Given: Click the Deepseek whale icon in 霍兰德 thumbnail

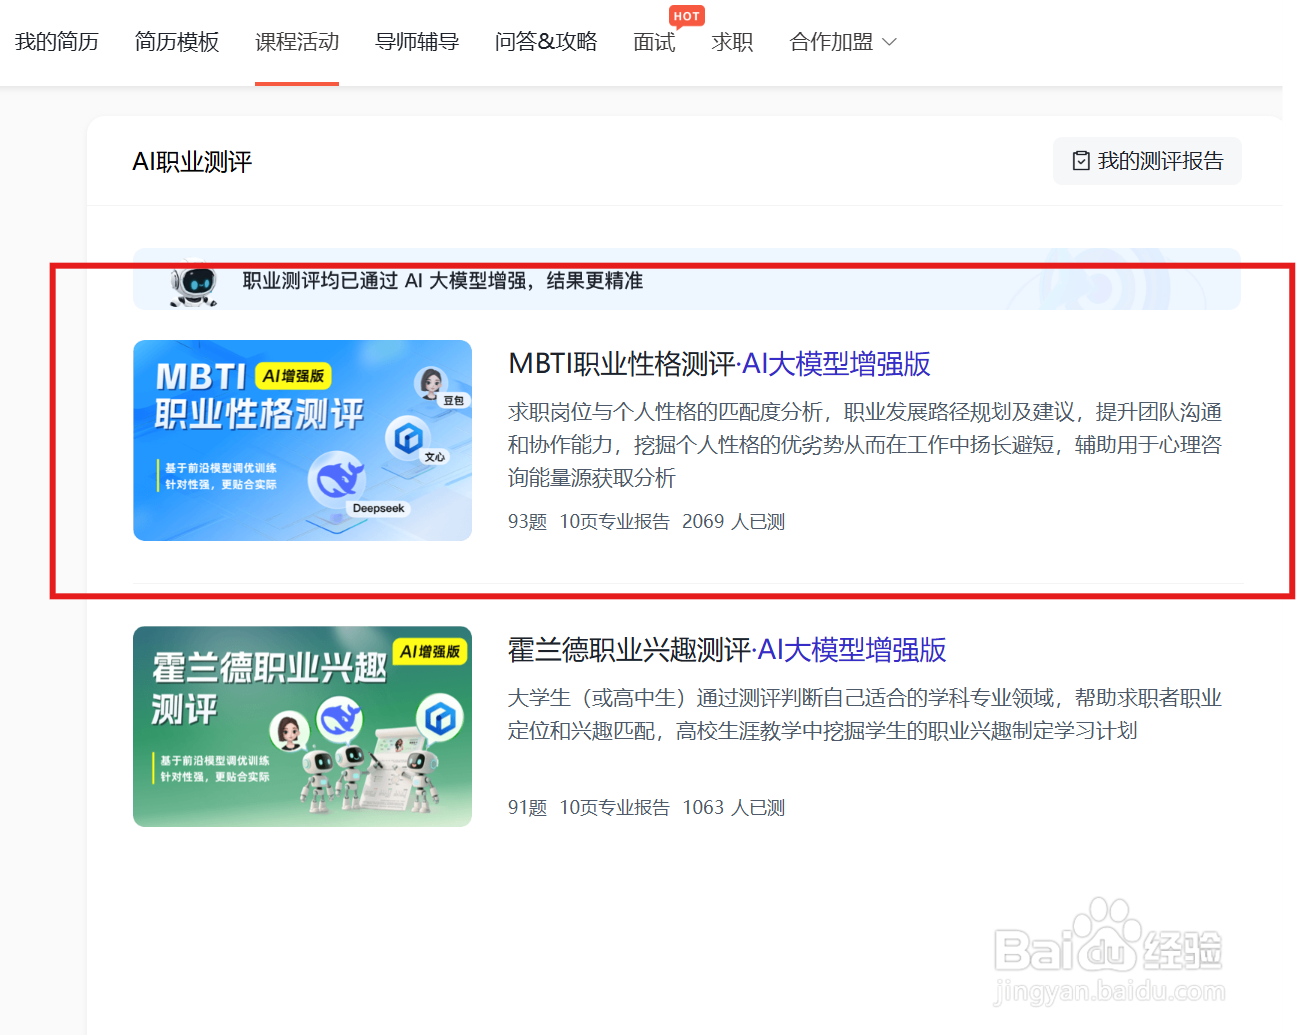Looking at the screenshot, I should coord(340,718).
